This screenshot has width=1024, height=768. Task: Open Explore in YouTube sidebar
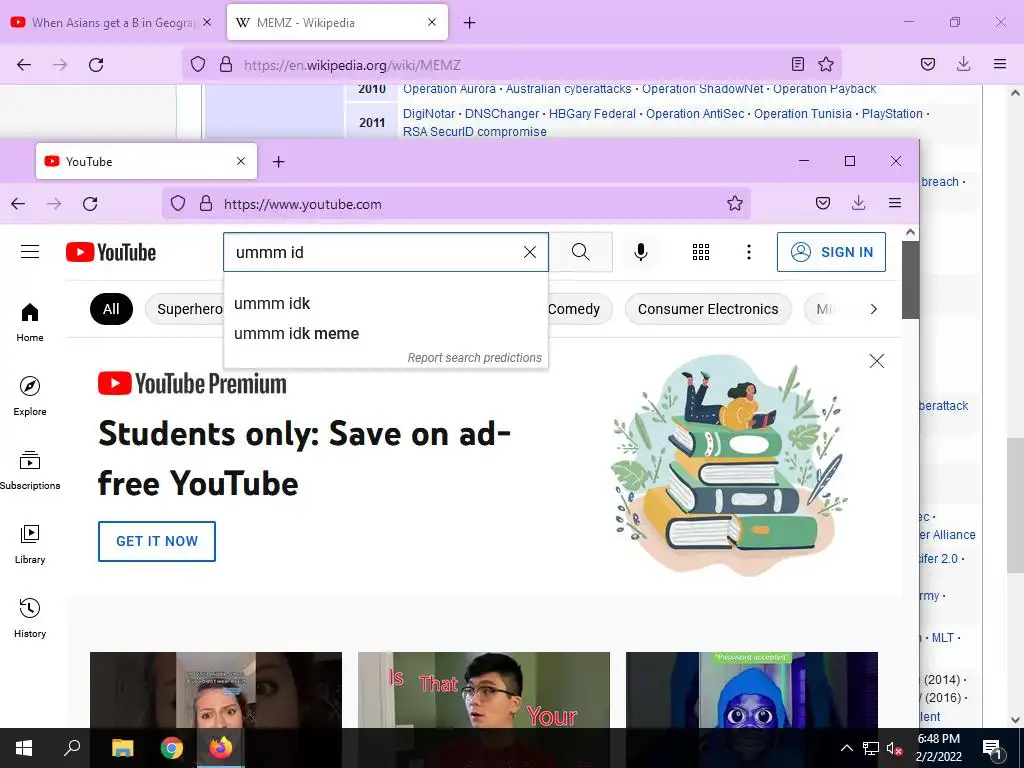(30, 396)
